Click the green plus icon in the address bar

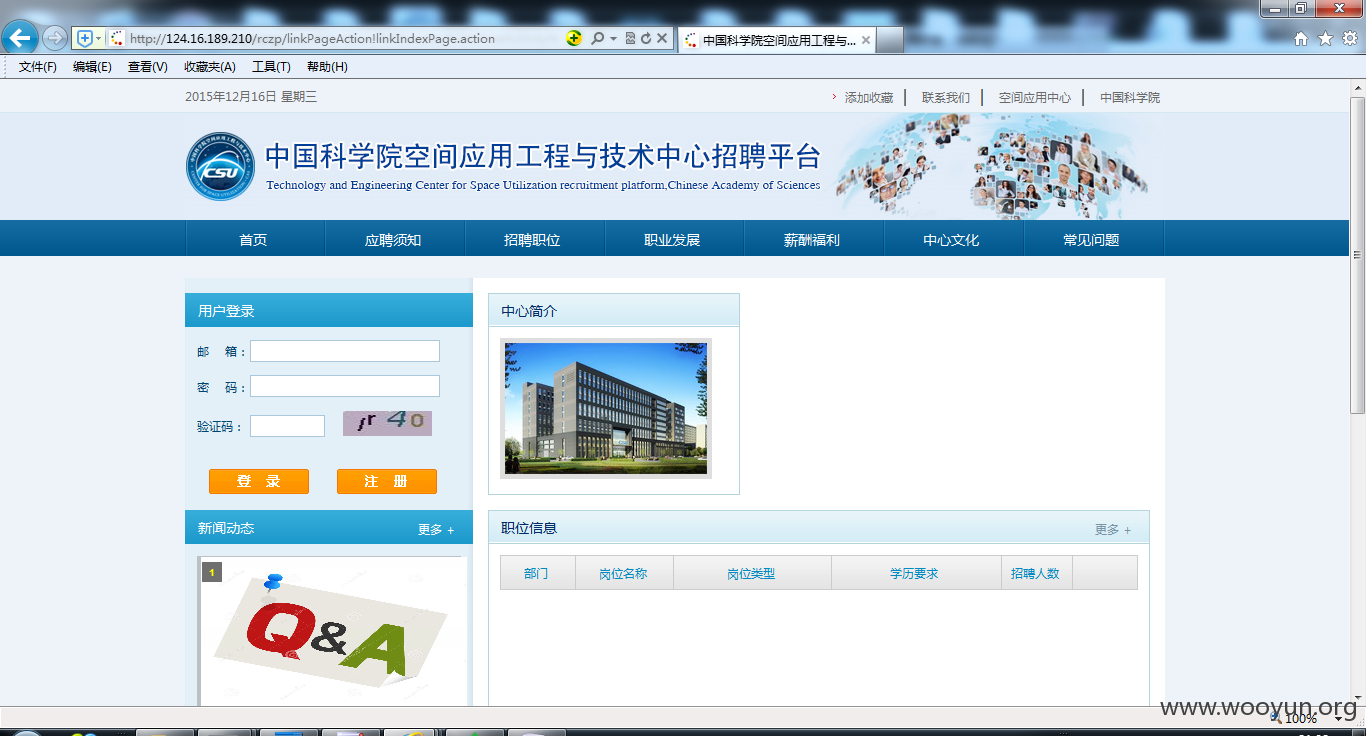coord(573,38)
